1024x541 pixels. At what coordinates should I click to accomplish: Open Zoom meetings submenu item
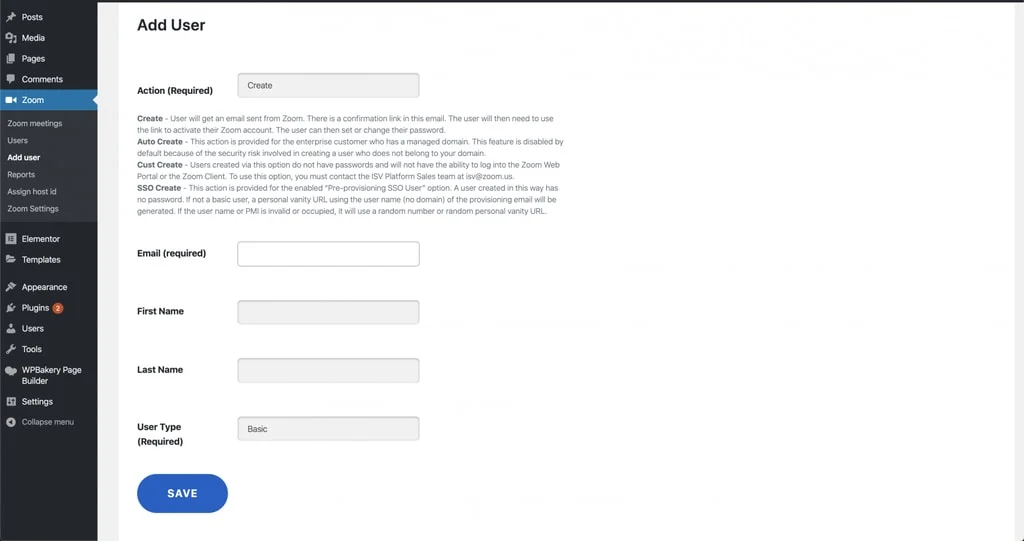(35, 124)
